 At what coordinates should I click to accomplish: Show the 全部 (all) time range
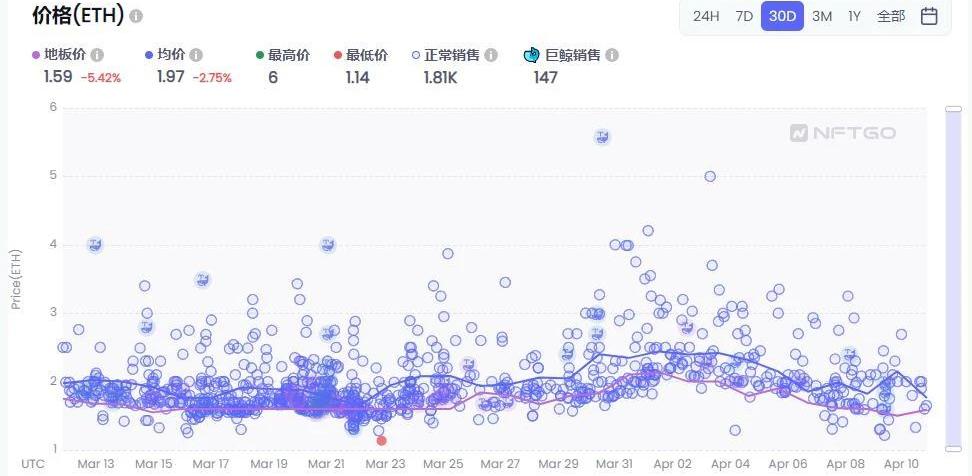(890, 16)
